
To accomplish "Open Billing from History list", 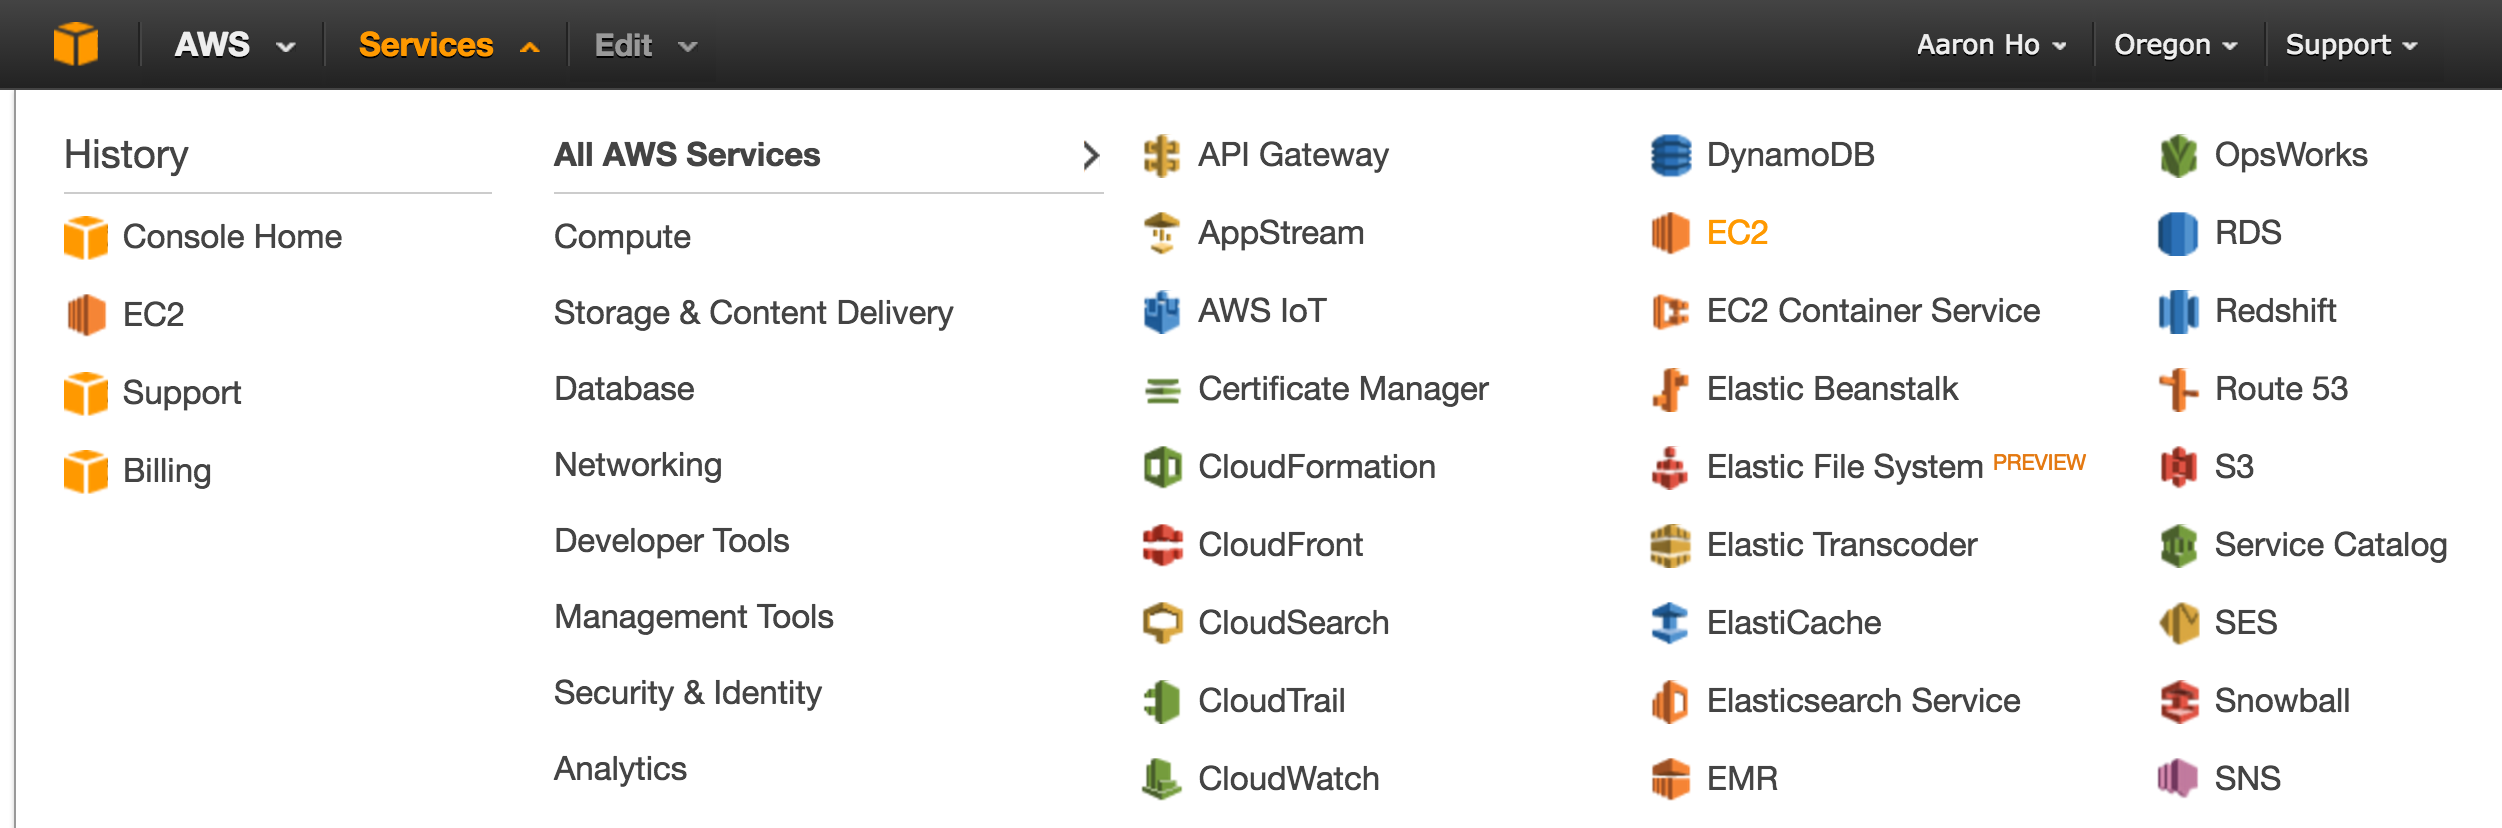I will 167,471.
